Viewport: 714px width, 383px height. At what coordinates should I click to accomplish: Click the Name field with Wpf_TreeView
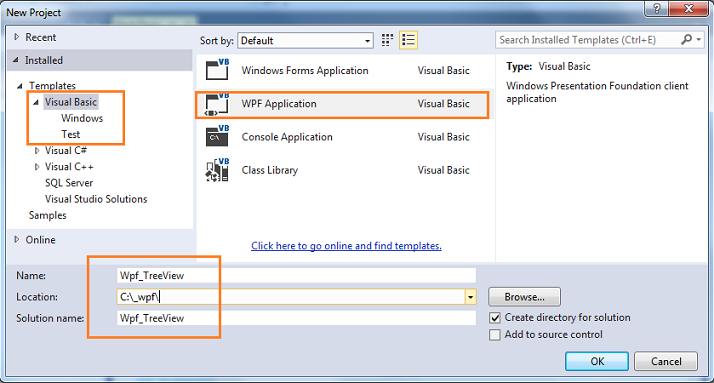point(296,276)
